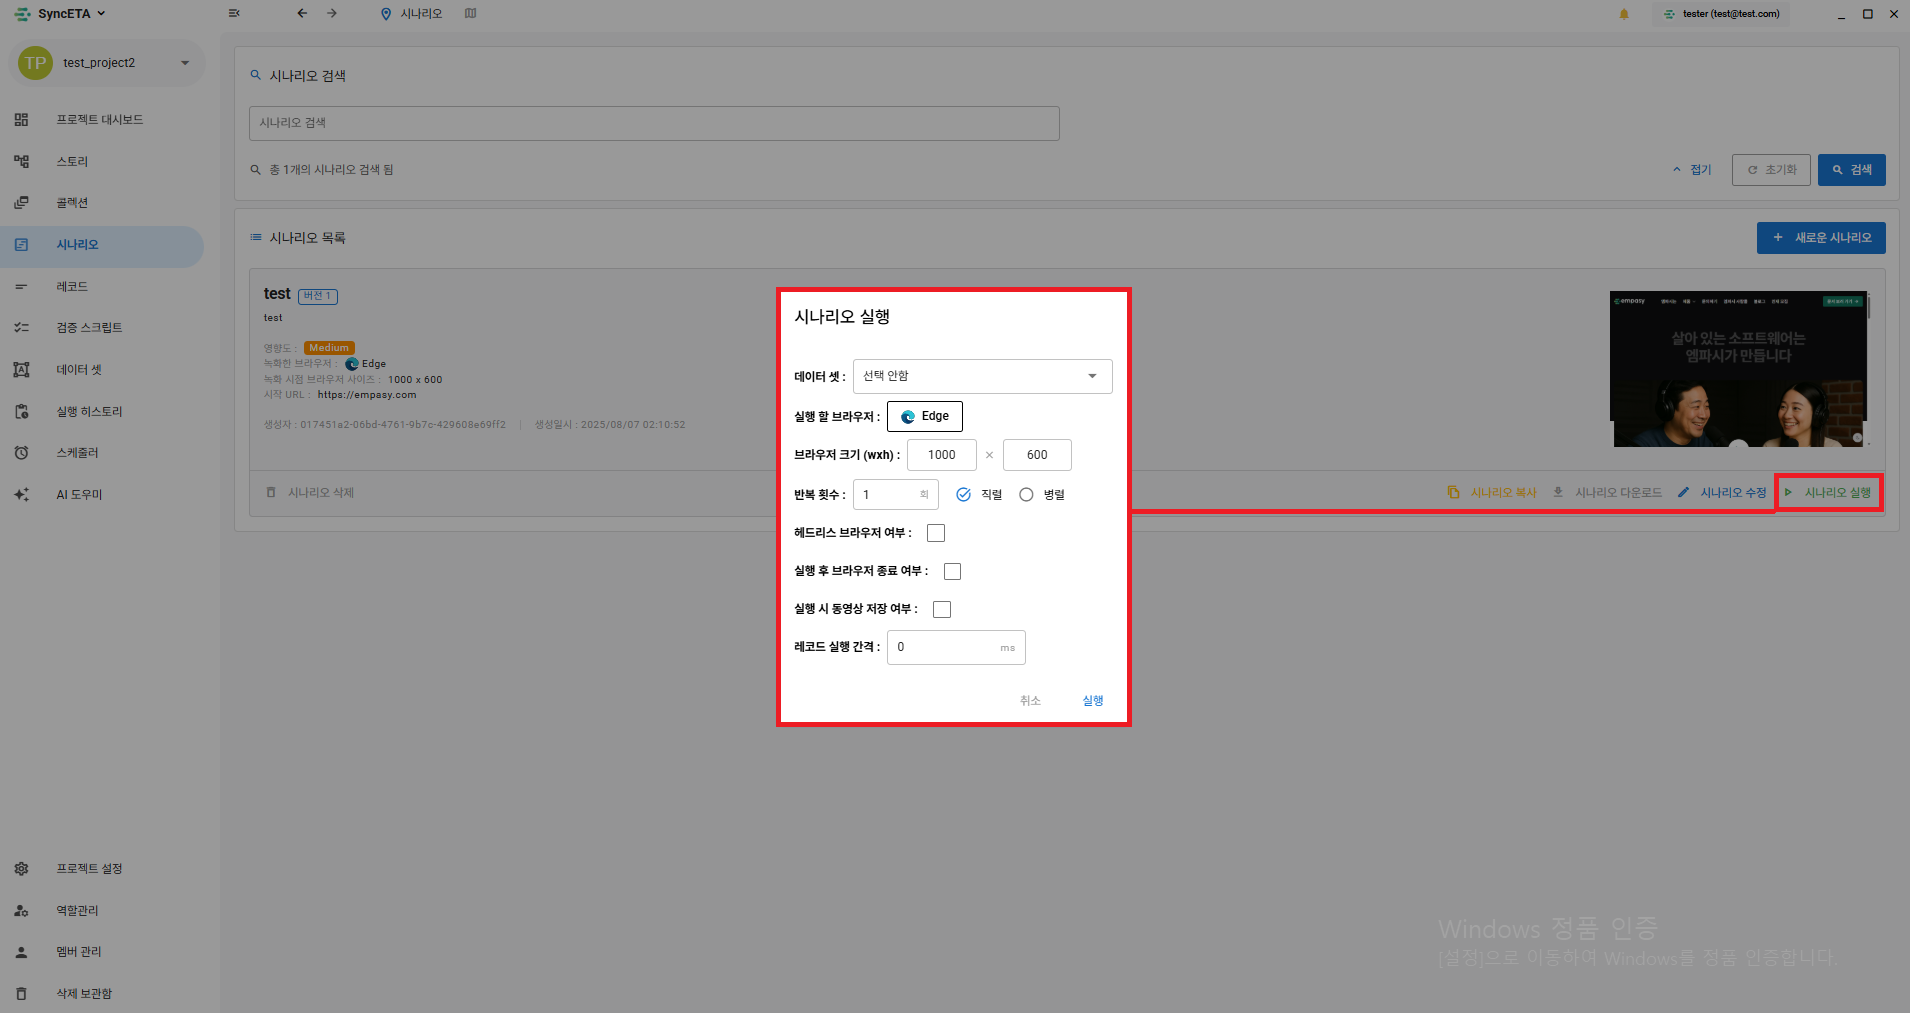
Task: Open AI helper sparkle icon
Action: pyautogui.click(x=21, y=495)
